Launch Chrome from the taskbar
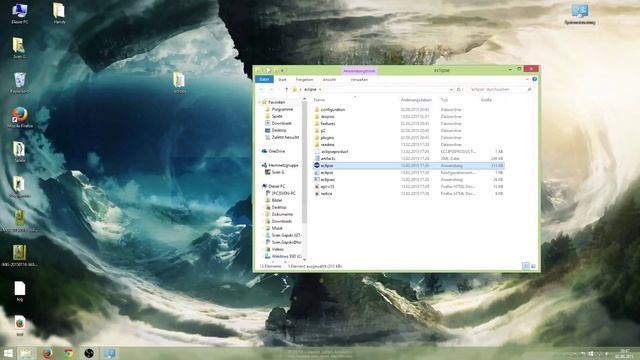 68,353
